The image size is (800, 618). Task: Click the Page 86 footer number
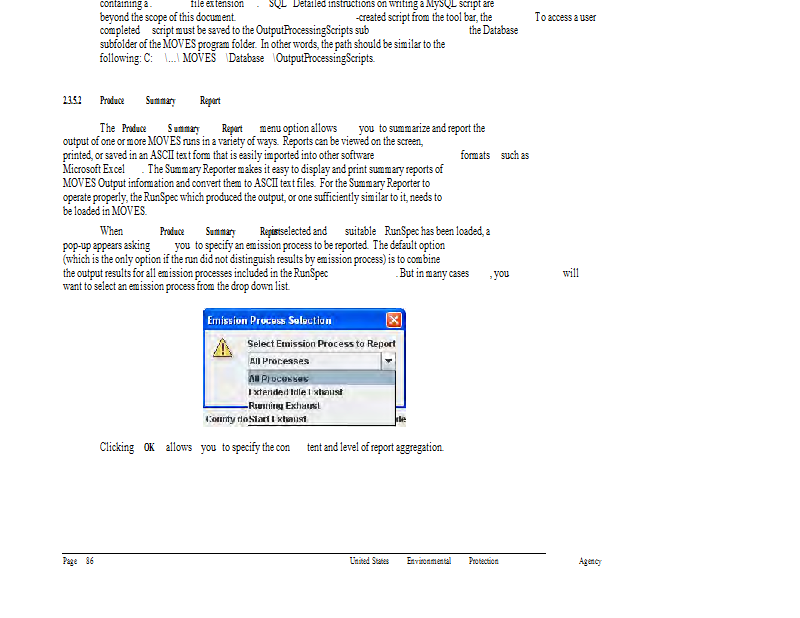pos(78,561)
